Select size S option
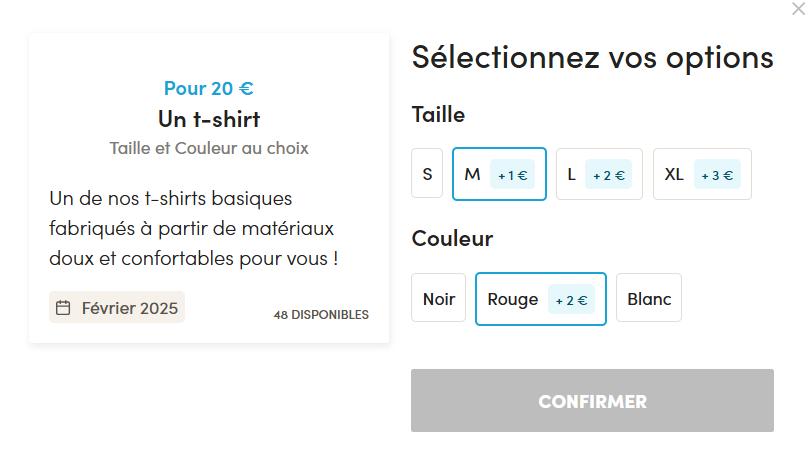This screenshot has width=811, height=455. (427, 174)
